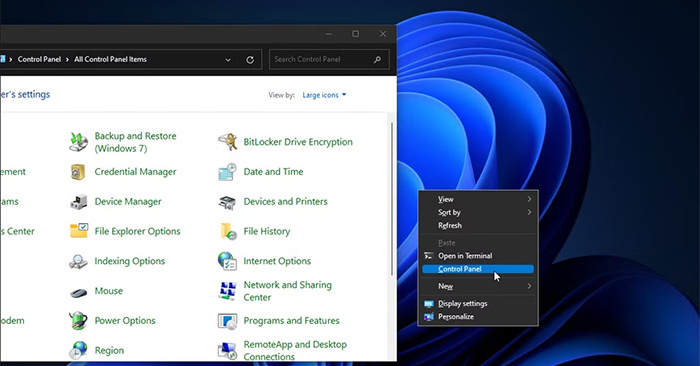Expand the New submenu arrow

pyautogui.click(x=529, y=286)
